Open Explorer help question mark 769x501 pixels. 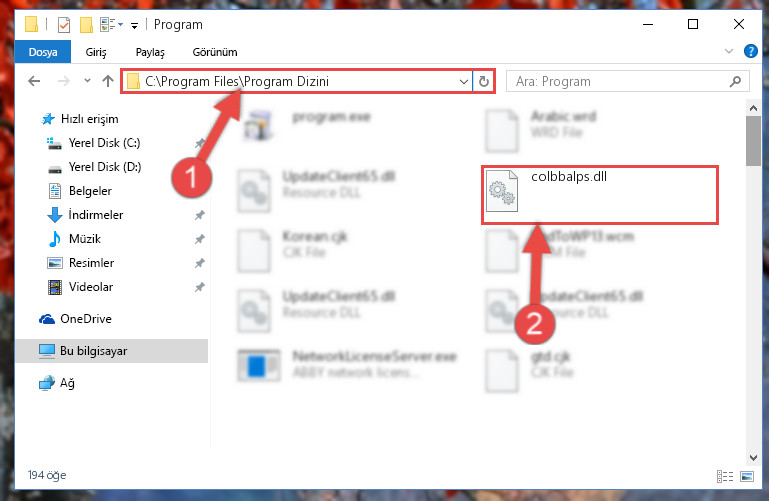(x=750, y=51)
